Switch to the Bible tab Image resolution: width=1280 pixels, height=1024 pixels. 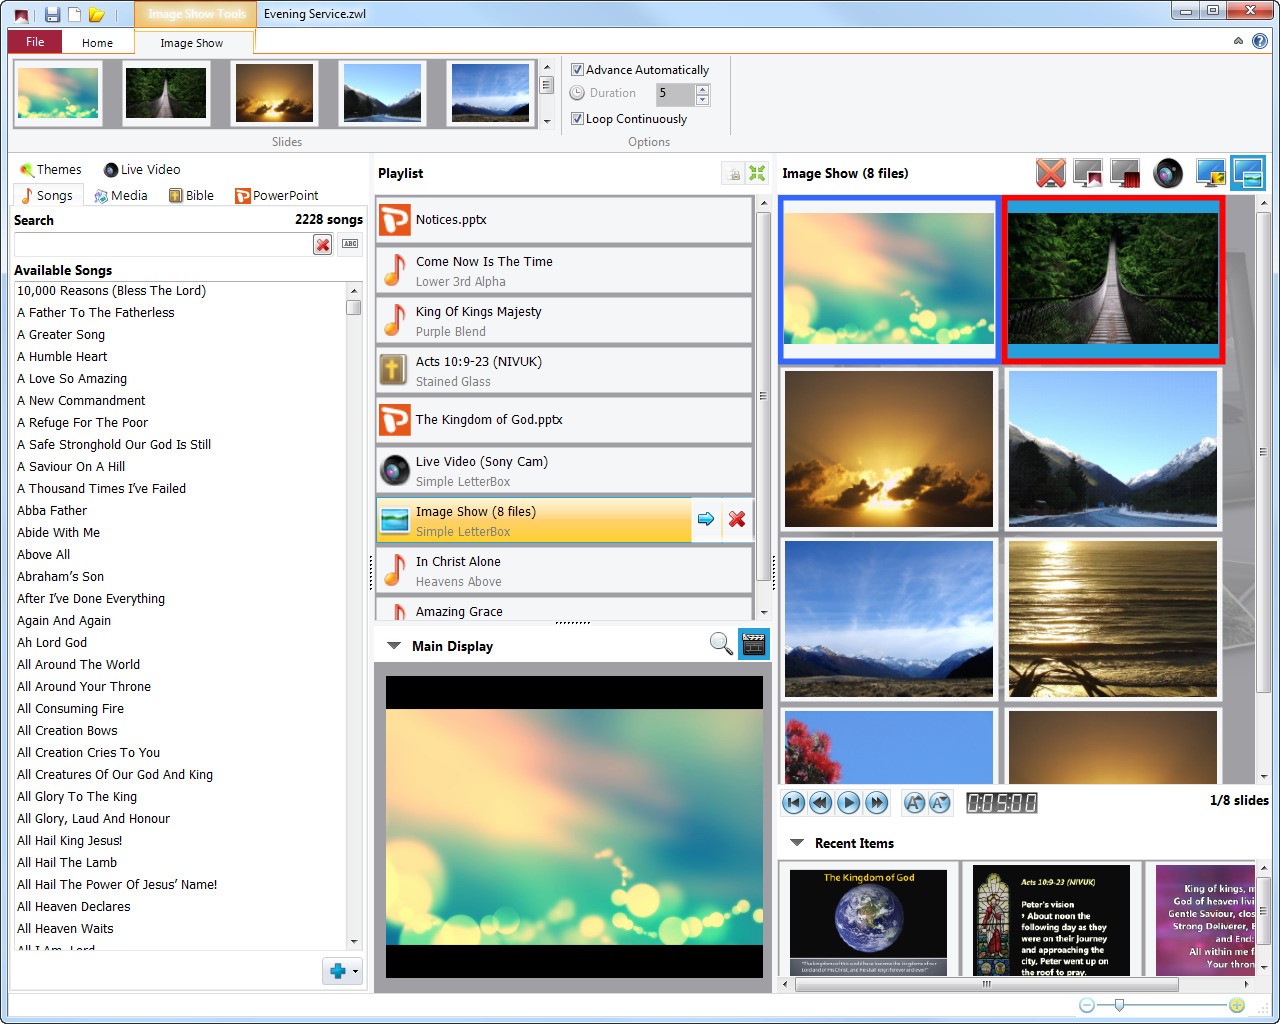pos(191,196)
